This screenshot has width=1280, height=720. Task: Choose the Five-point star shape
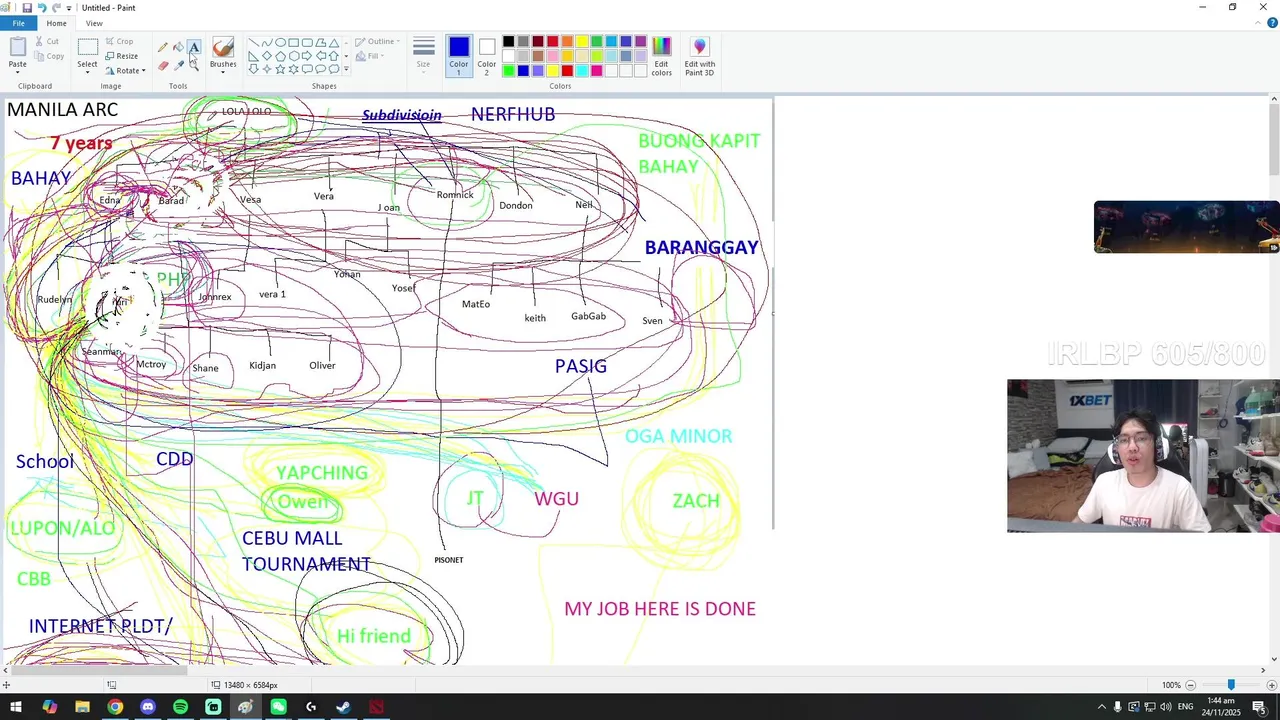point(280,69)
